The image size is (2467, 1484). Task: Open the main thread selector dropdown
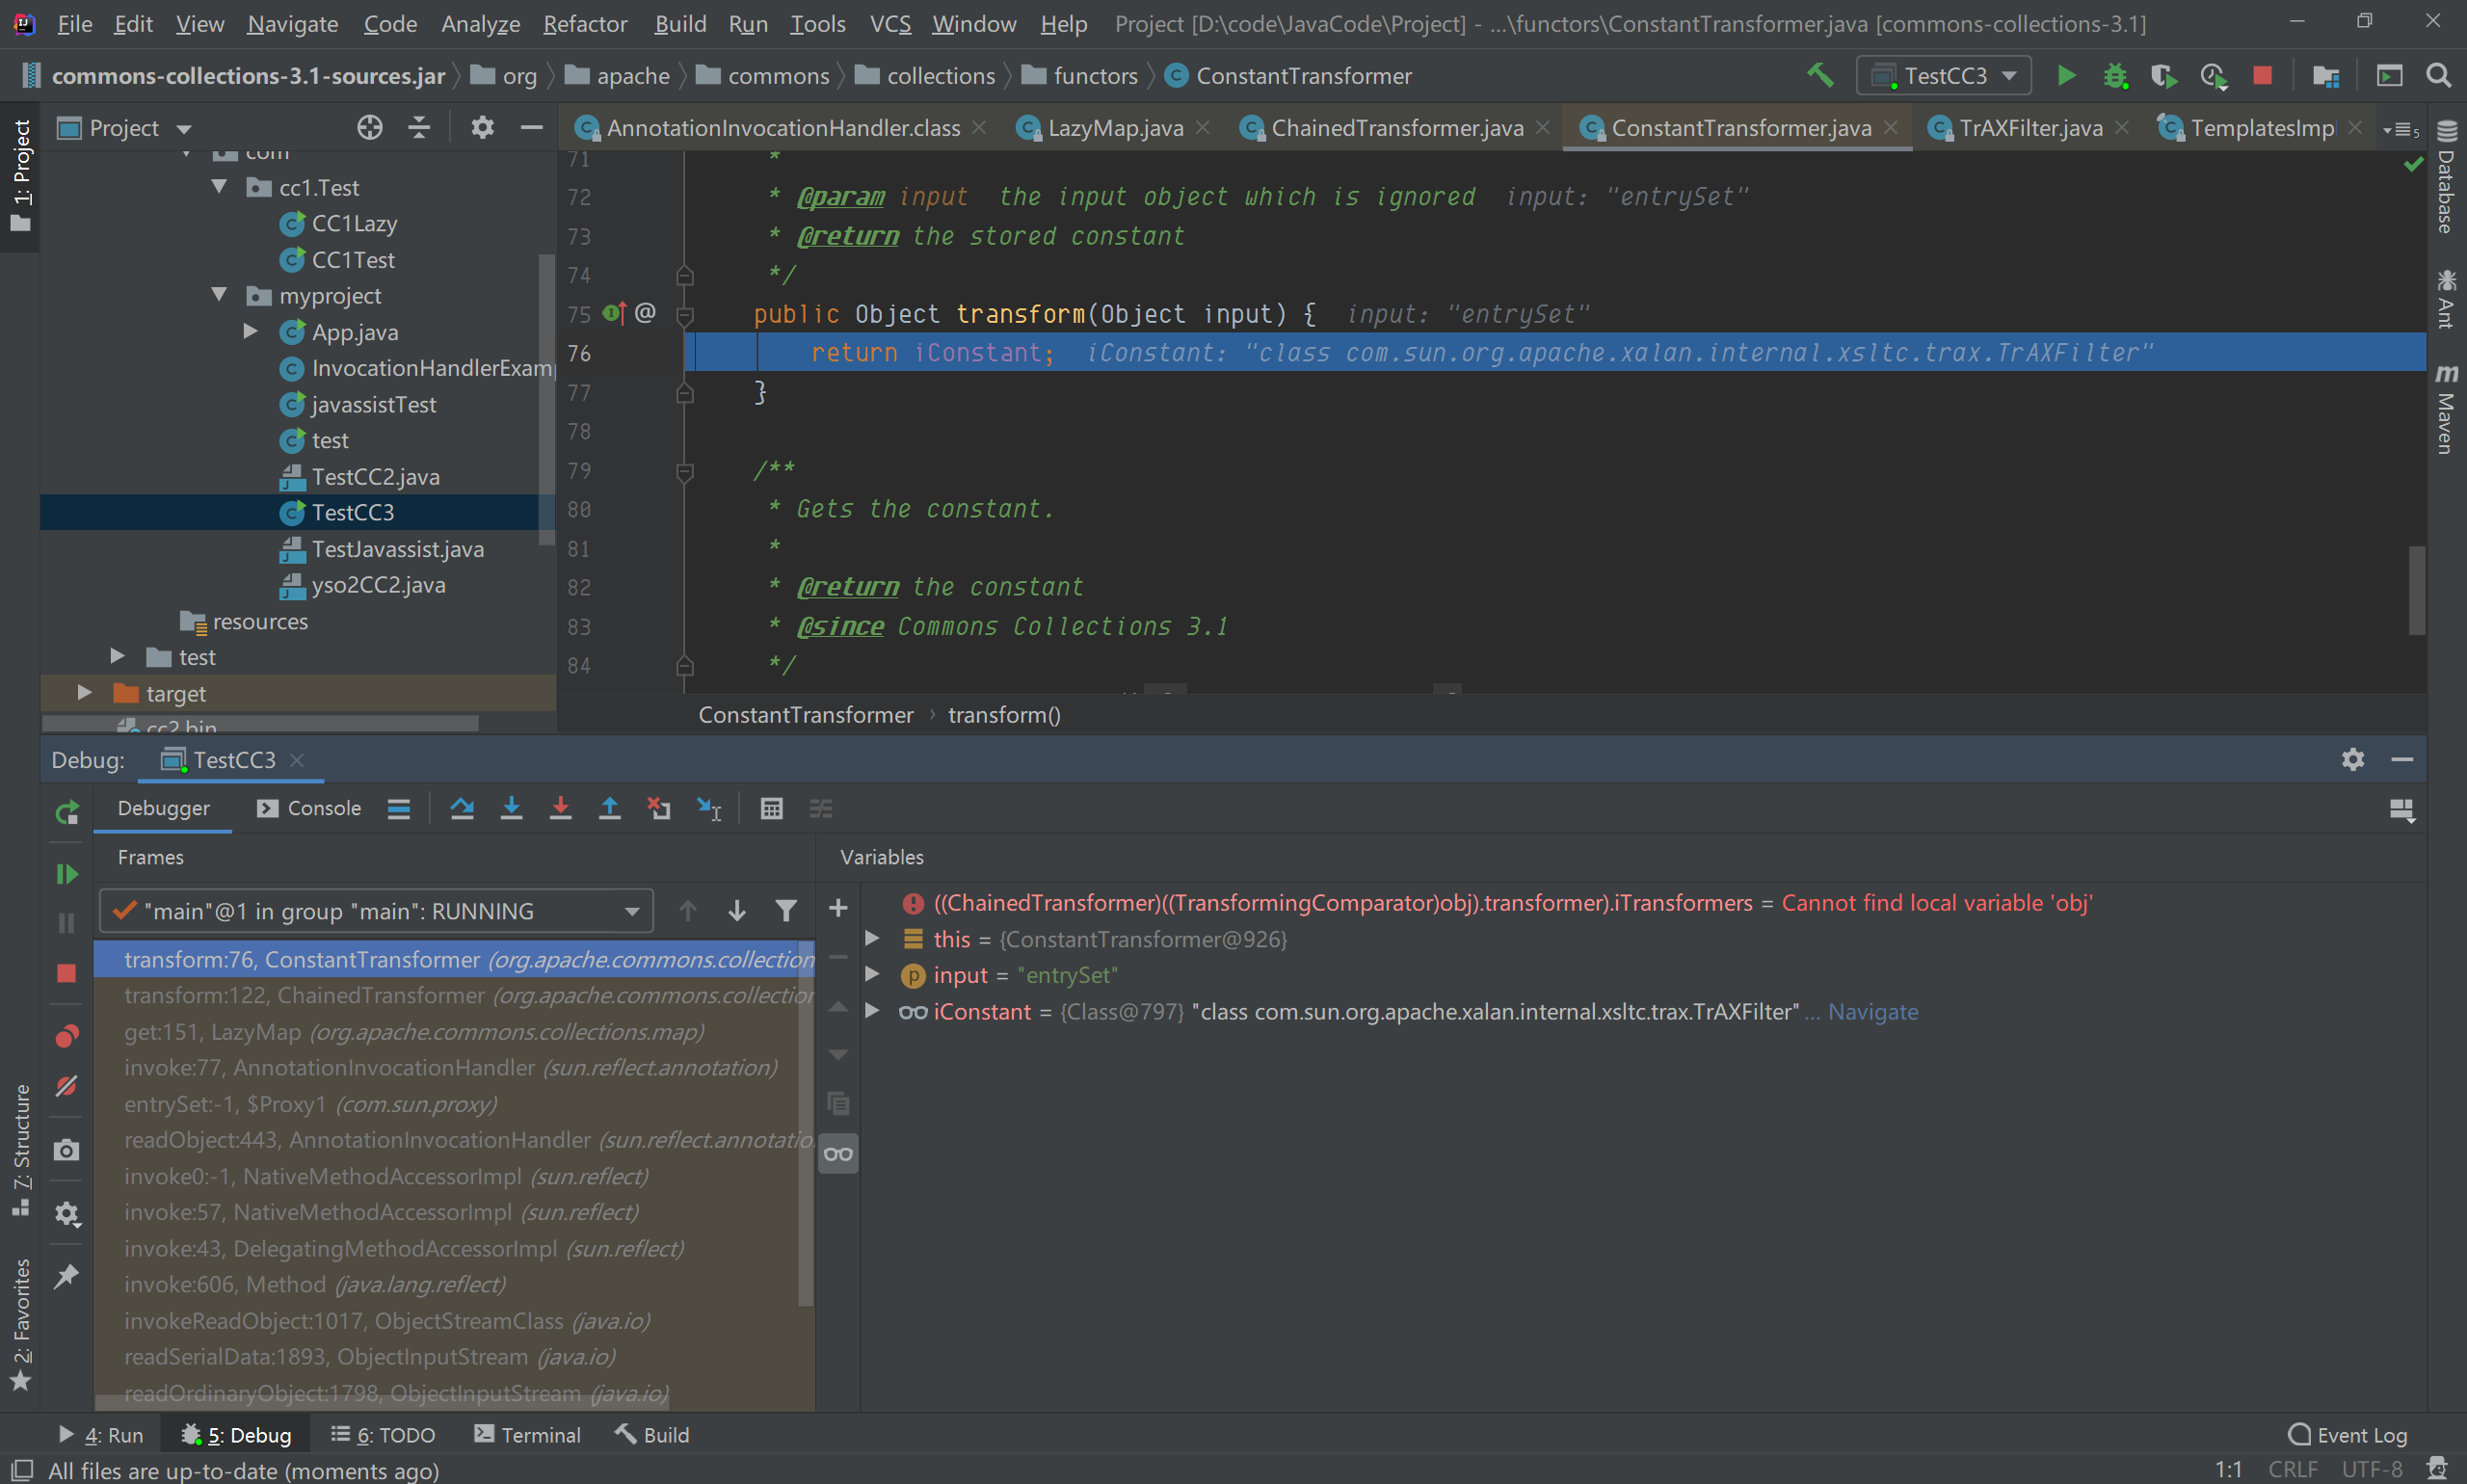coord(376,911)
